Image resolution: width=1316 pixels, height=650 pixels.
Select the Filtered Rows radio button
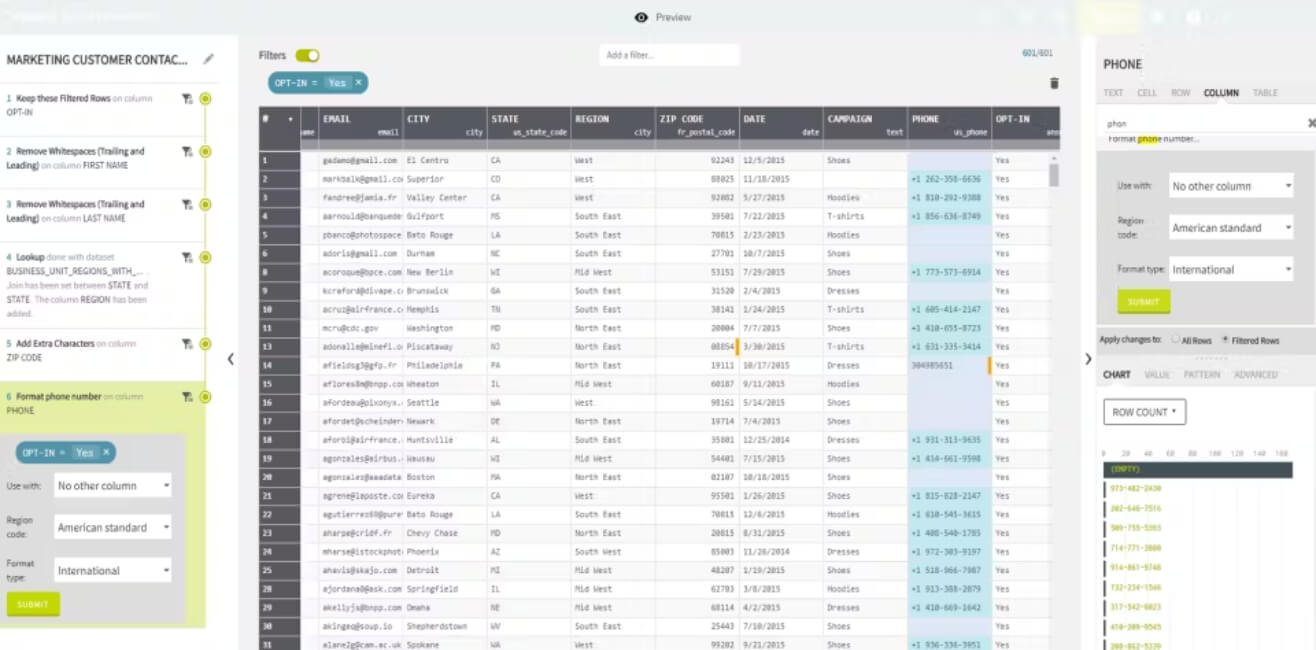pos(1226,340)
